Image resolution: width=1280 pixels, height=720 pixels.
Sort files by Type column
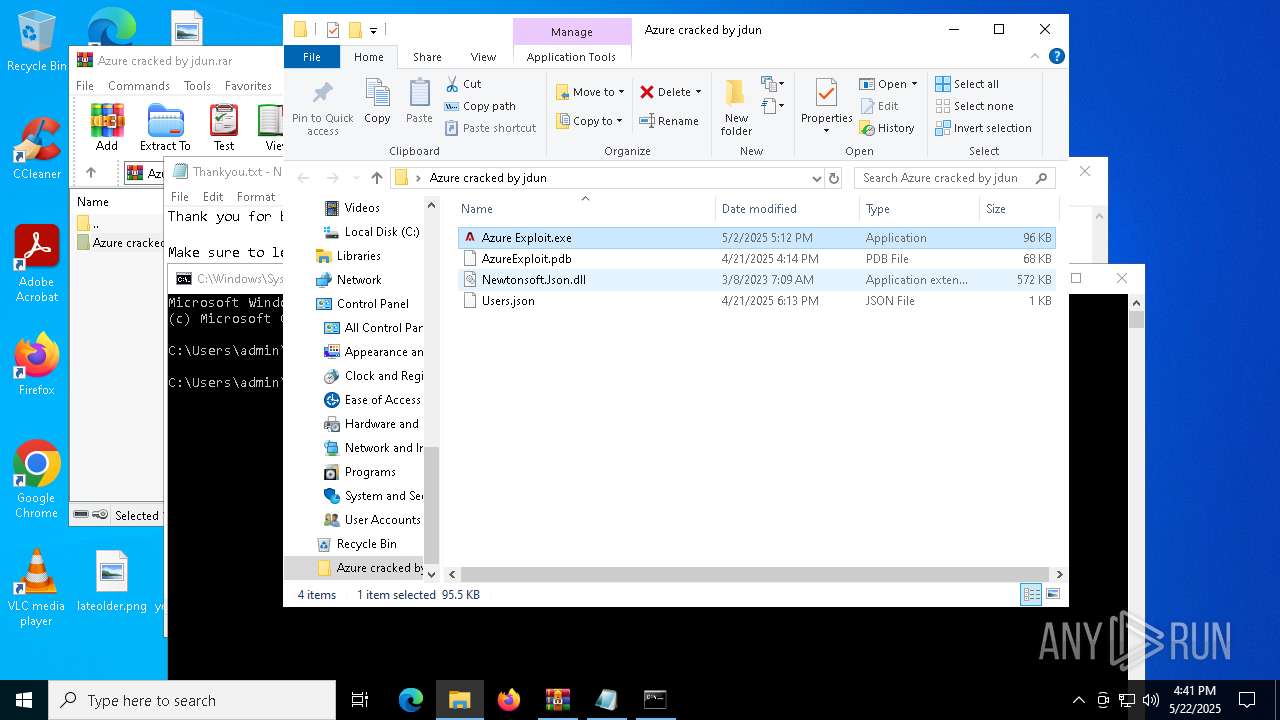pyautogui.click(x=919, y=209)
